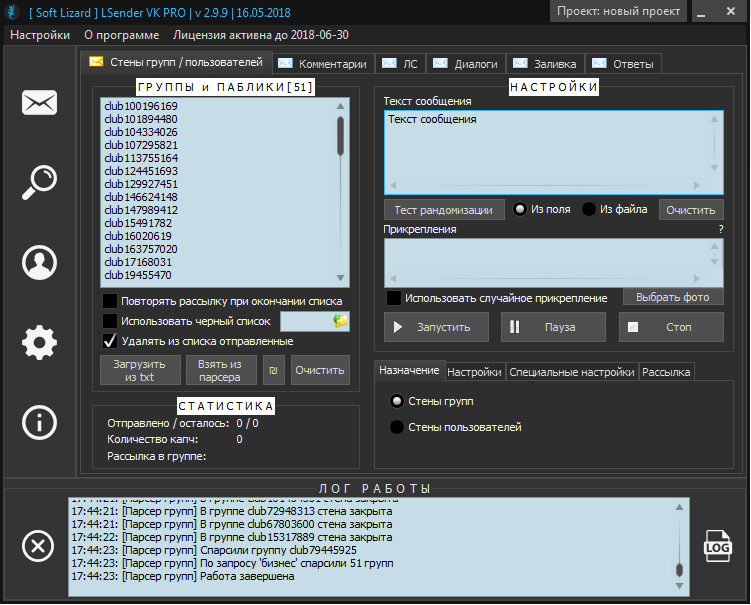Click the circled X icon beside log
Screen dimensions: 751x605
tap(38, 546)
